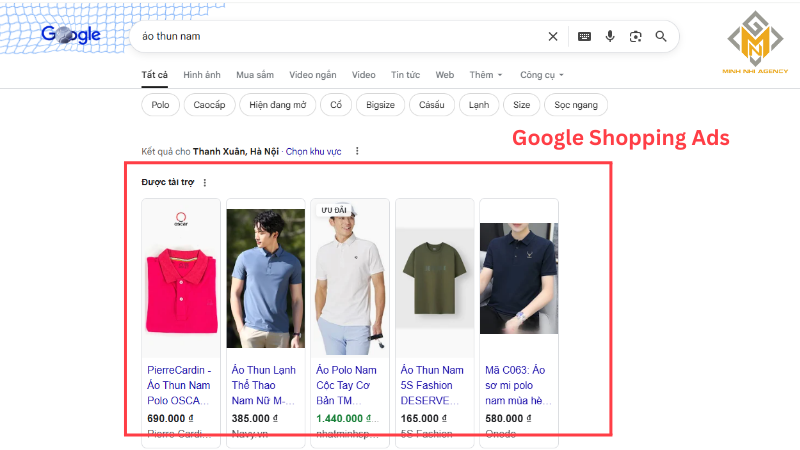The image size is (800, 450).
Task: Open the Mã C063 Áo sơ mi polo link
Action: pyautogui.click(x=518, y=385)
